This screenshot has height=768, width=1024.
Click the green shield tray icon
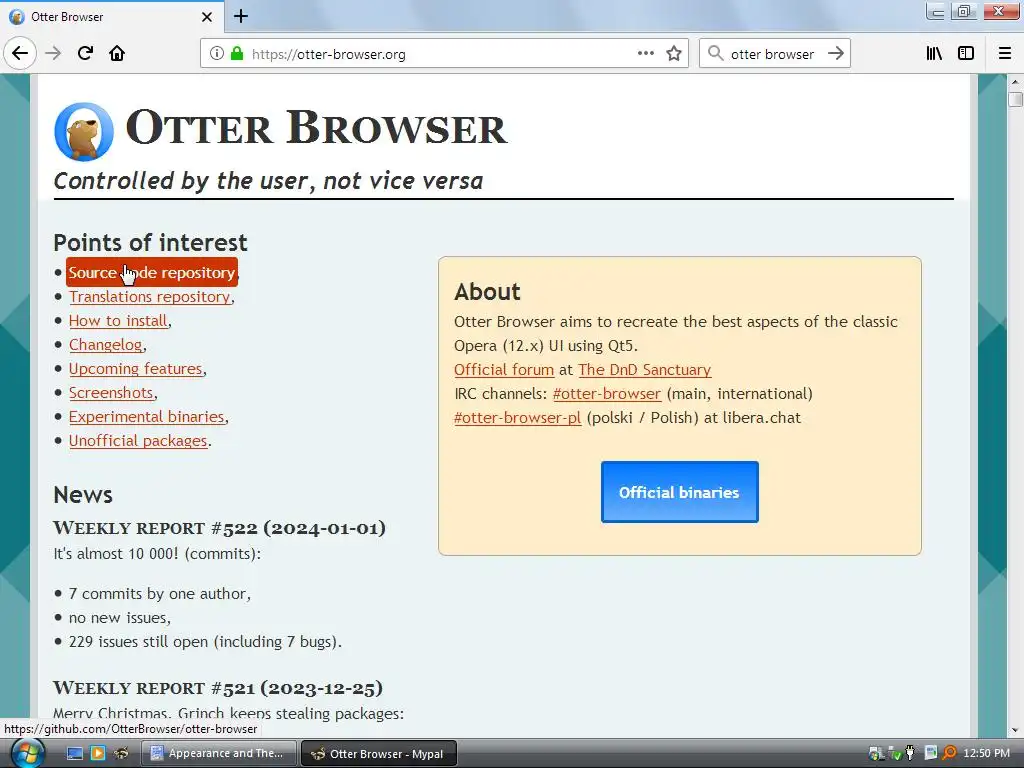pos(895,754)
